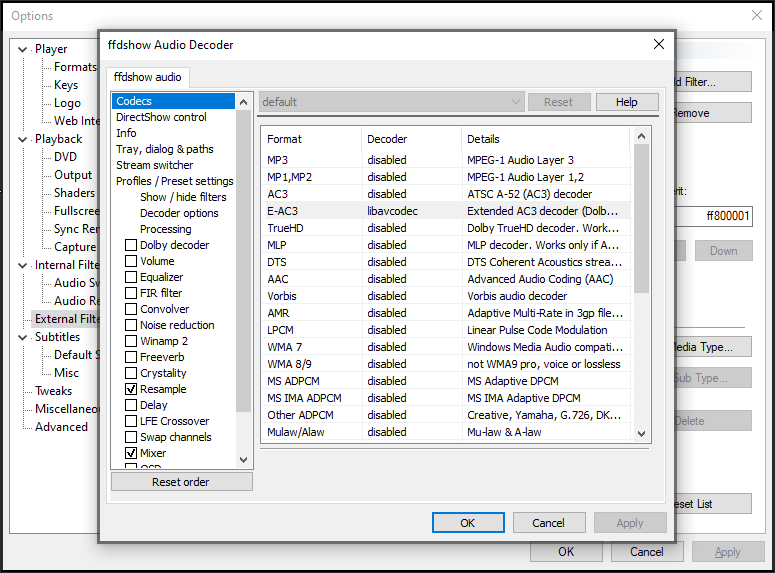Cancel the ffdshow Audio Decoder dialog
775x573 pixels.
[x=549, y=523]
